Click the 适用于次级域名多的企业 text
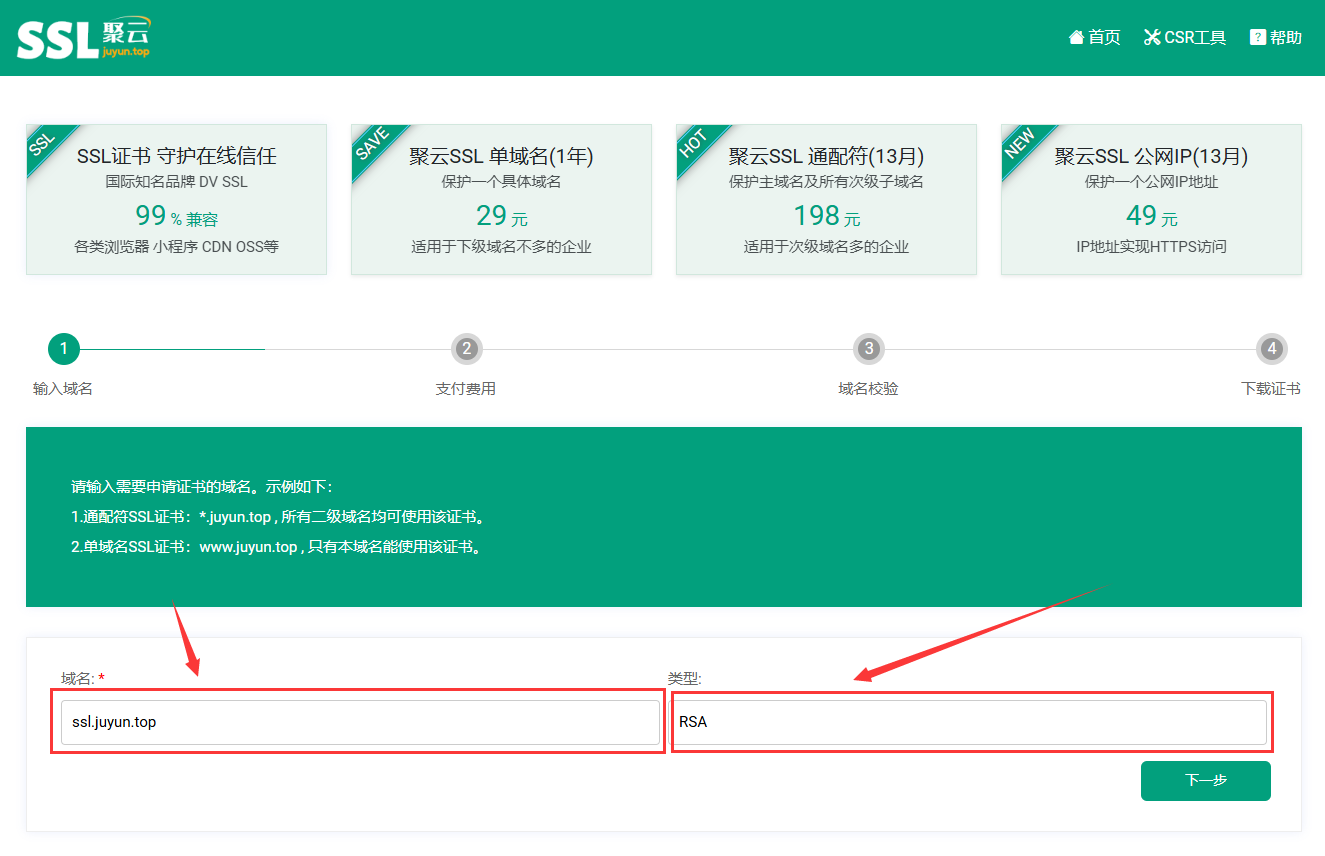Screen dimensions: 1325x856 pos(826,247)
